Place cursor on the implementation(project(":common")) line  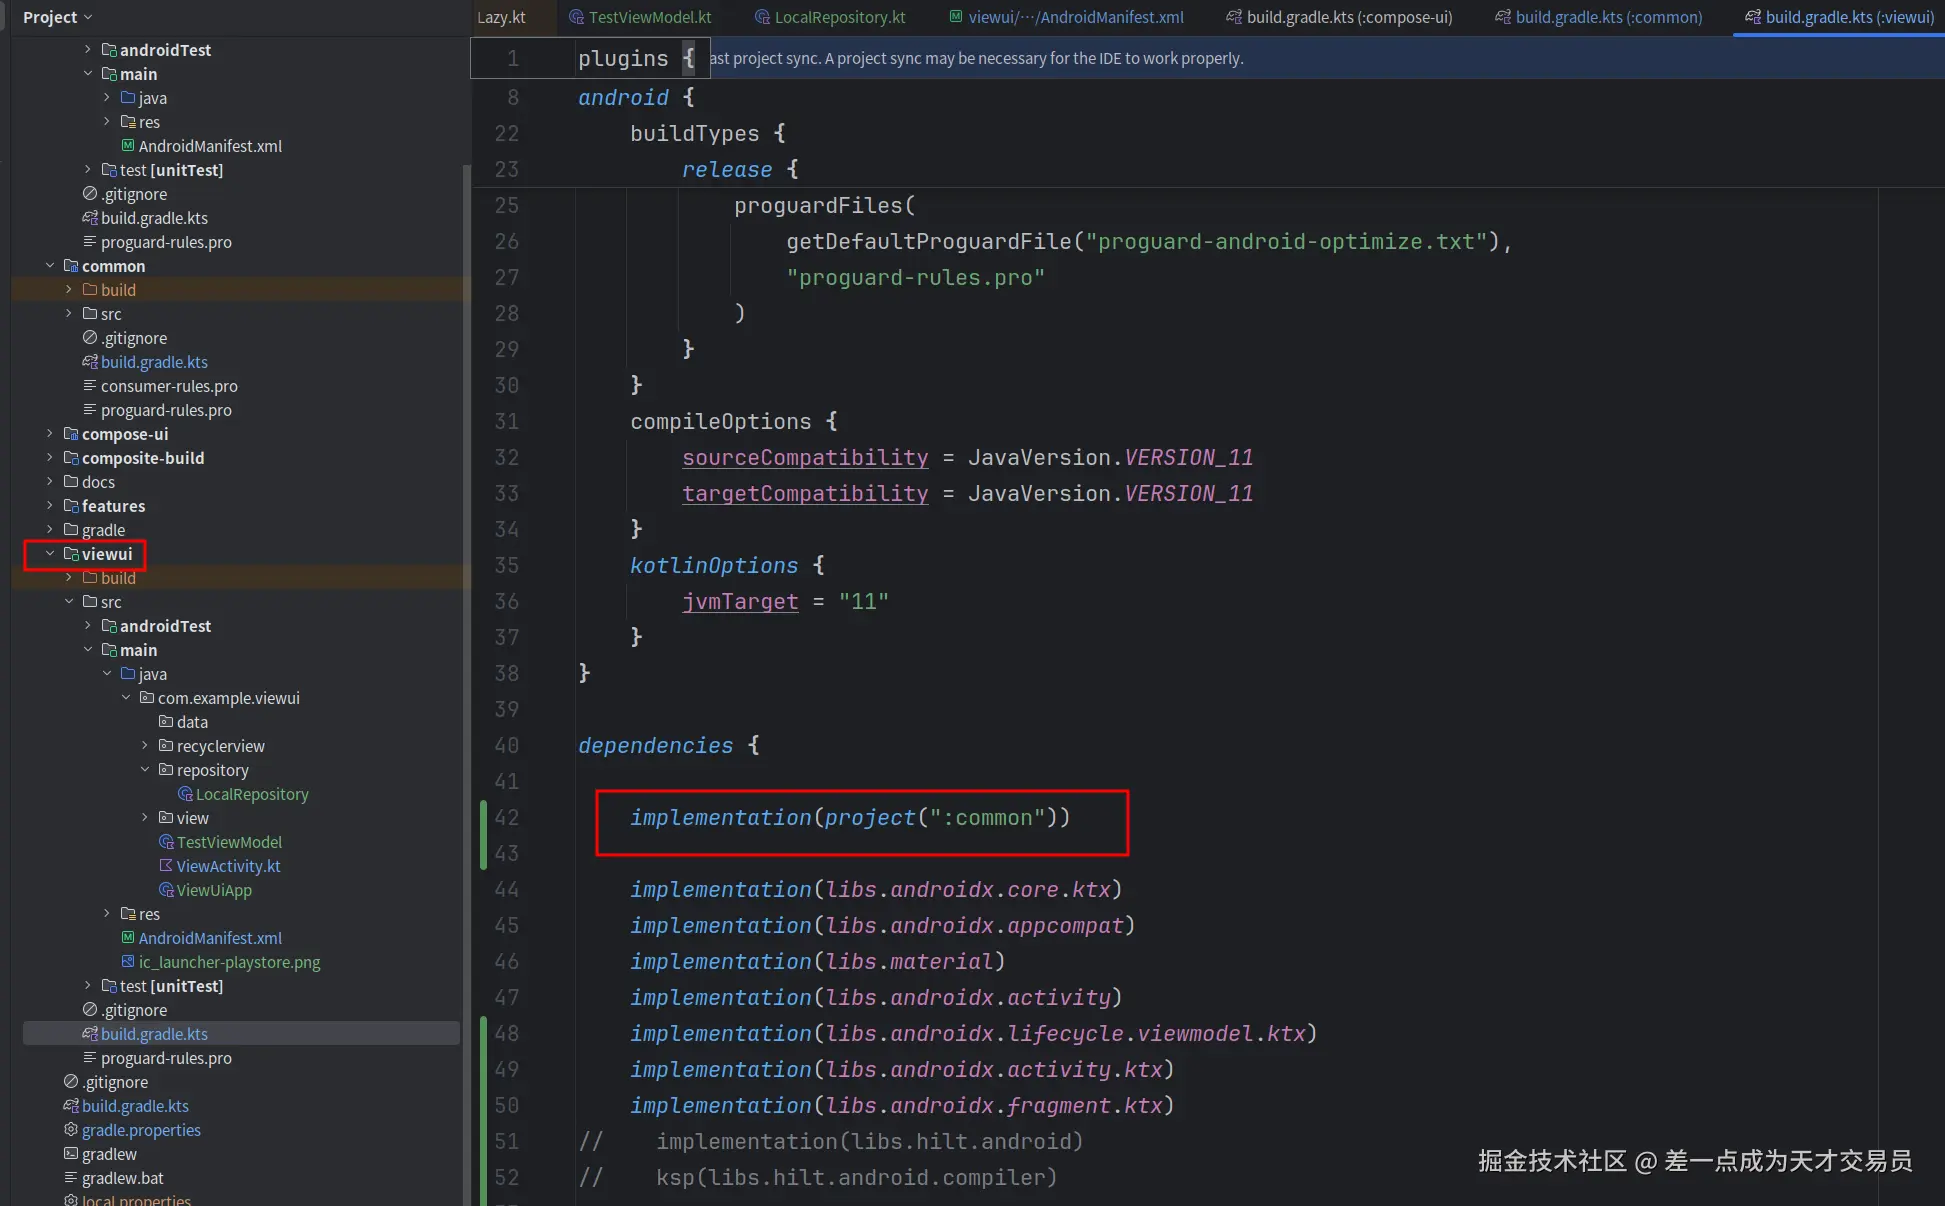[x=850, y=818]
